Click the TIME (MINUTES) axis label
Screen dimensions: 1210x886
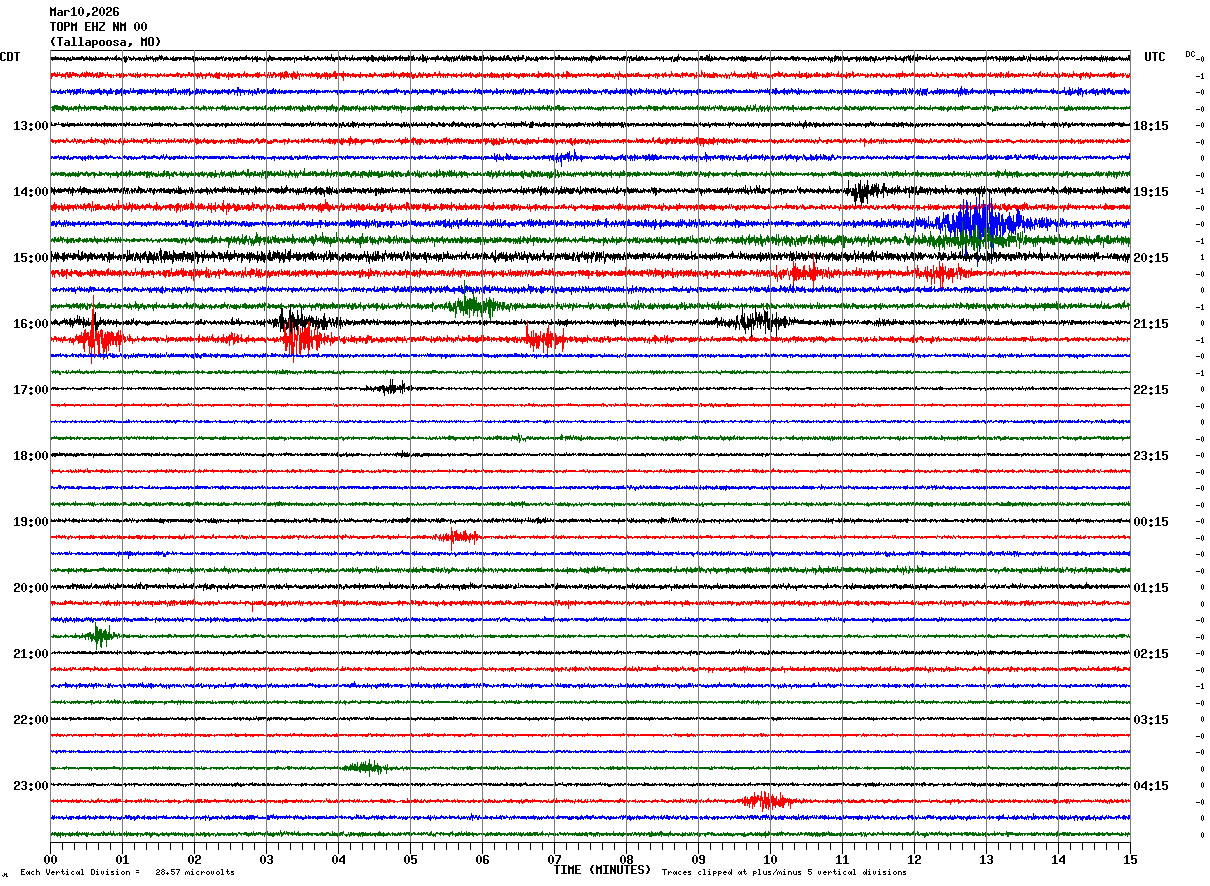(x=602, y=870)
